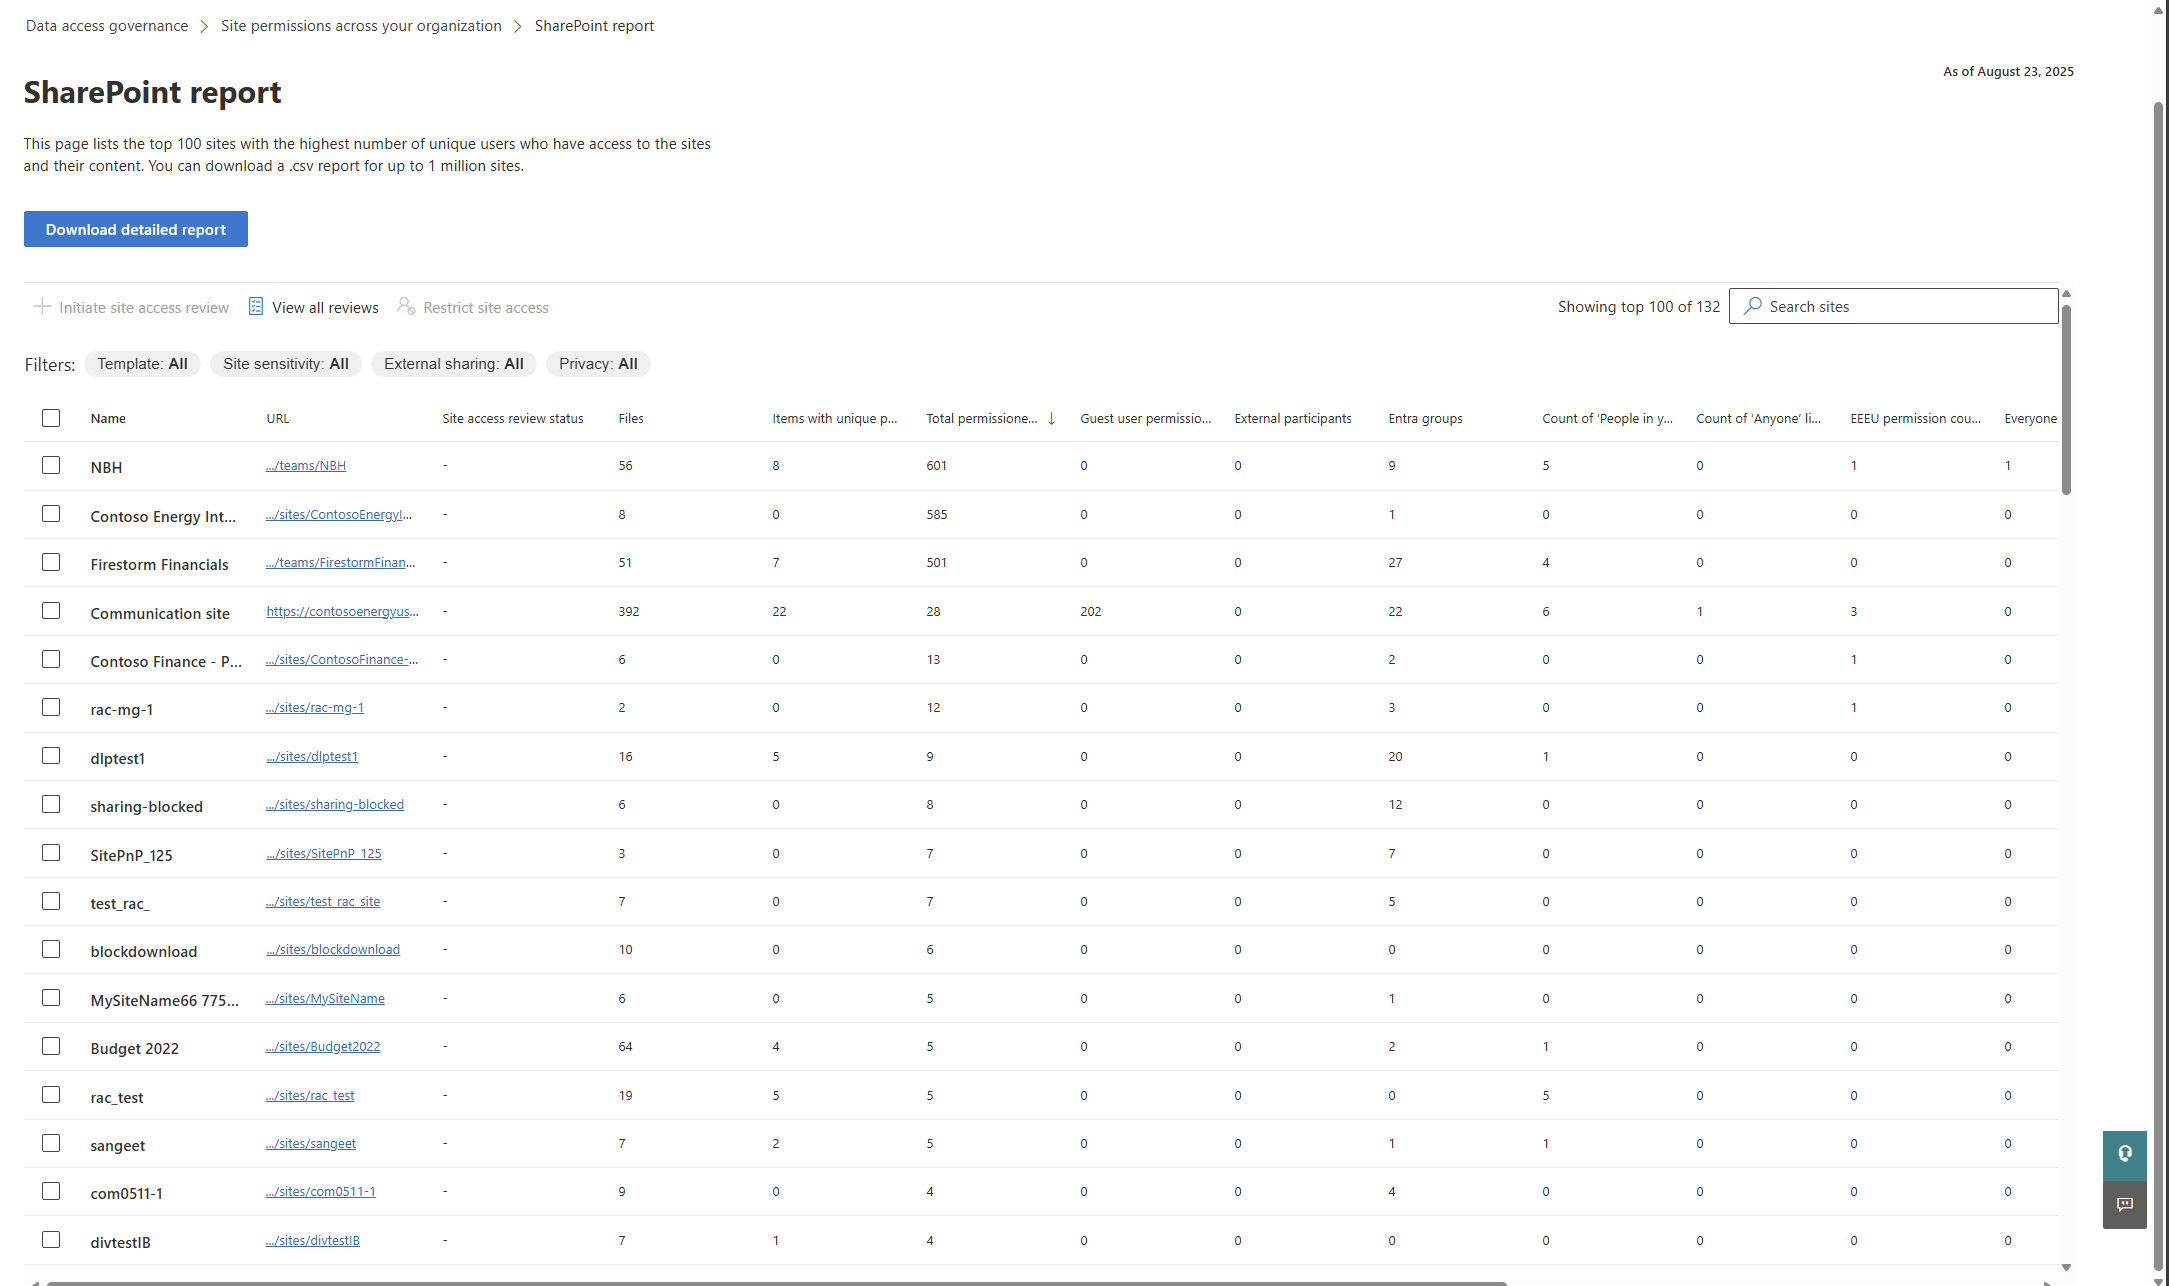
Task: Open the headset support icon
Action: 2124,1155
